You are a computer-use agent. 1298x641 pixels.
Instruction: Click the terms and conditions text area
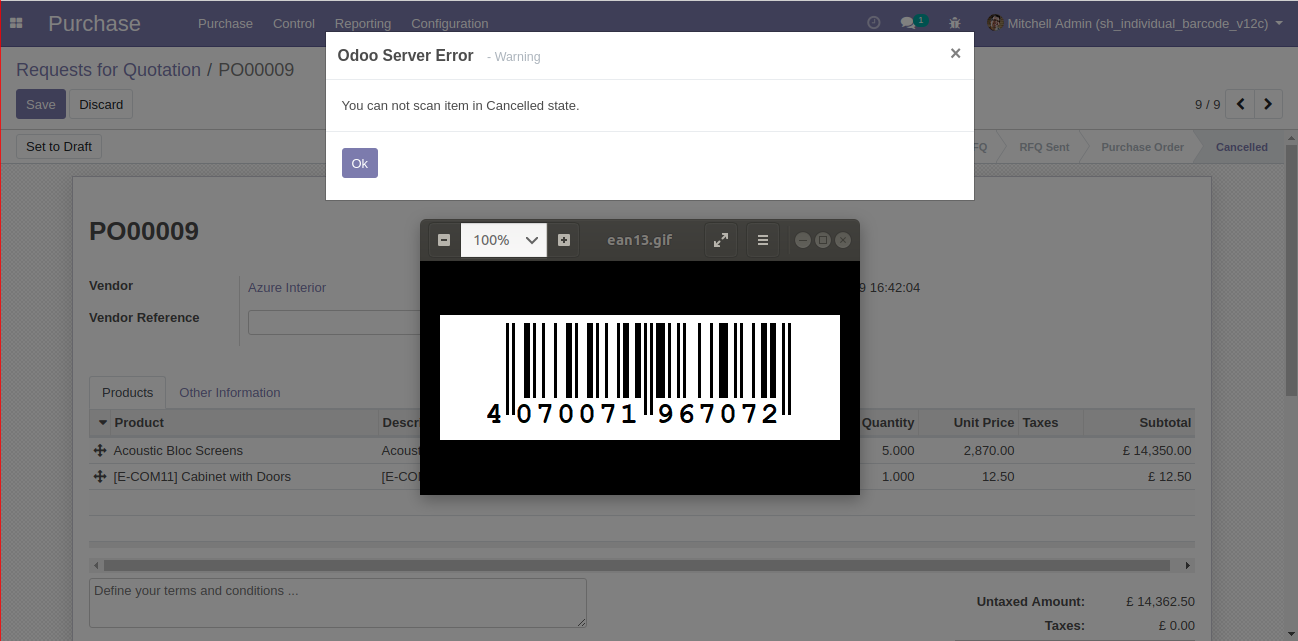coord(338,603)
